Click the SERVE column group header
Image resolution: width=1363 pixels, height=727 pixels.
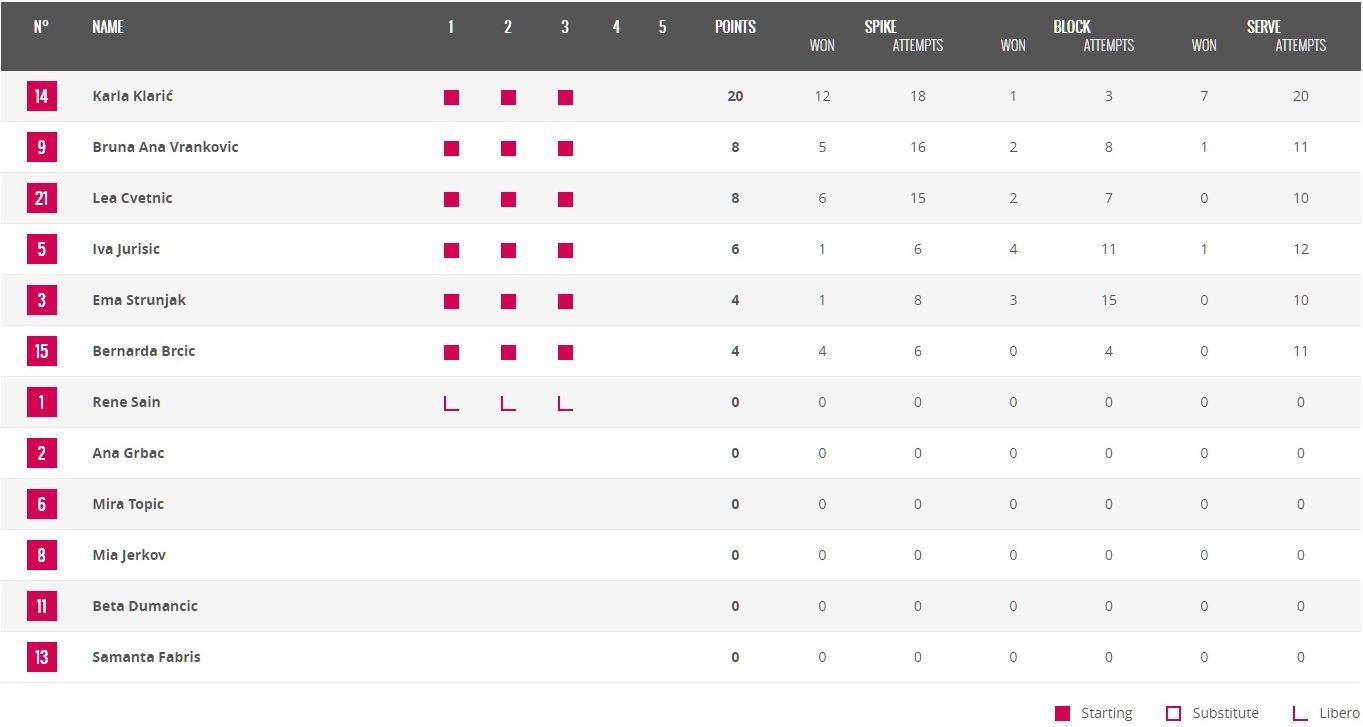coord(1263,27)
